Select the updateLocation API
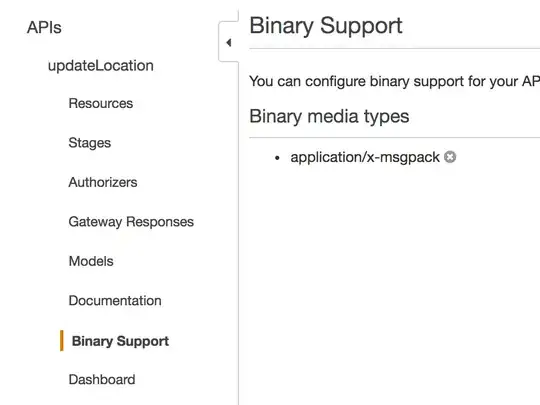This screenshot has width=540, height=405. pyautogui.click(x=101, y=65)
